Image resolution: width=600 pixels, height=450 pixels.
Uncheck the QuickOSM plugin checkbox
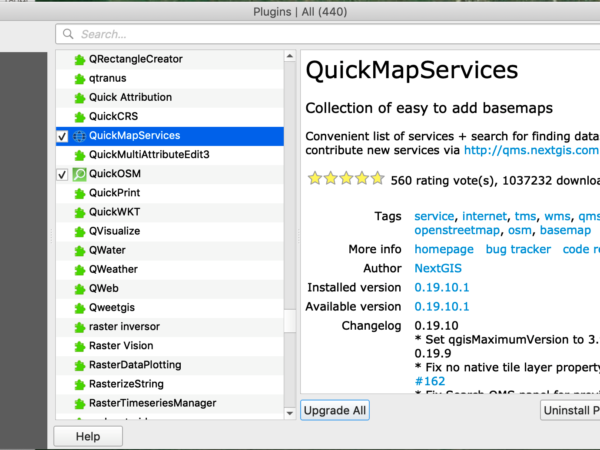(62, 175)
